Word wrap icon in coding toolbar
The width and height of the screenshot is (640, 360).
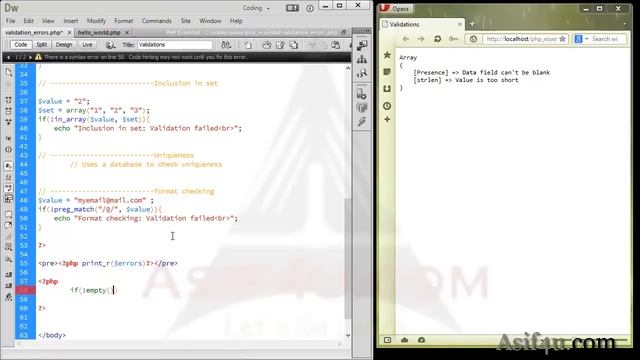click(9, 188)
